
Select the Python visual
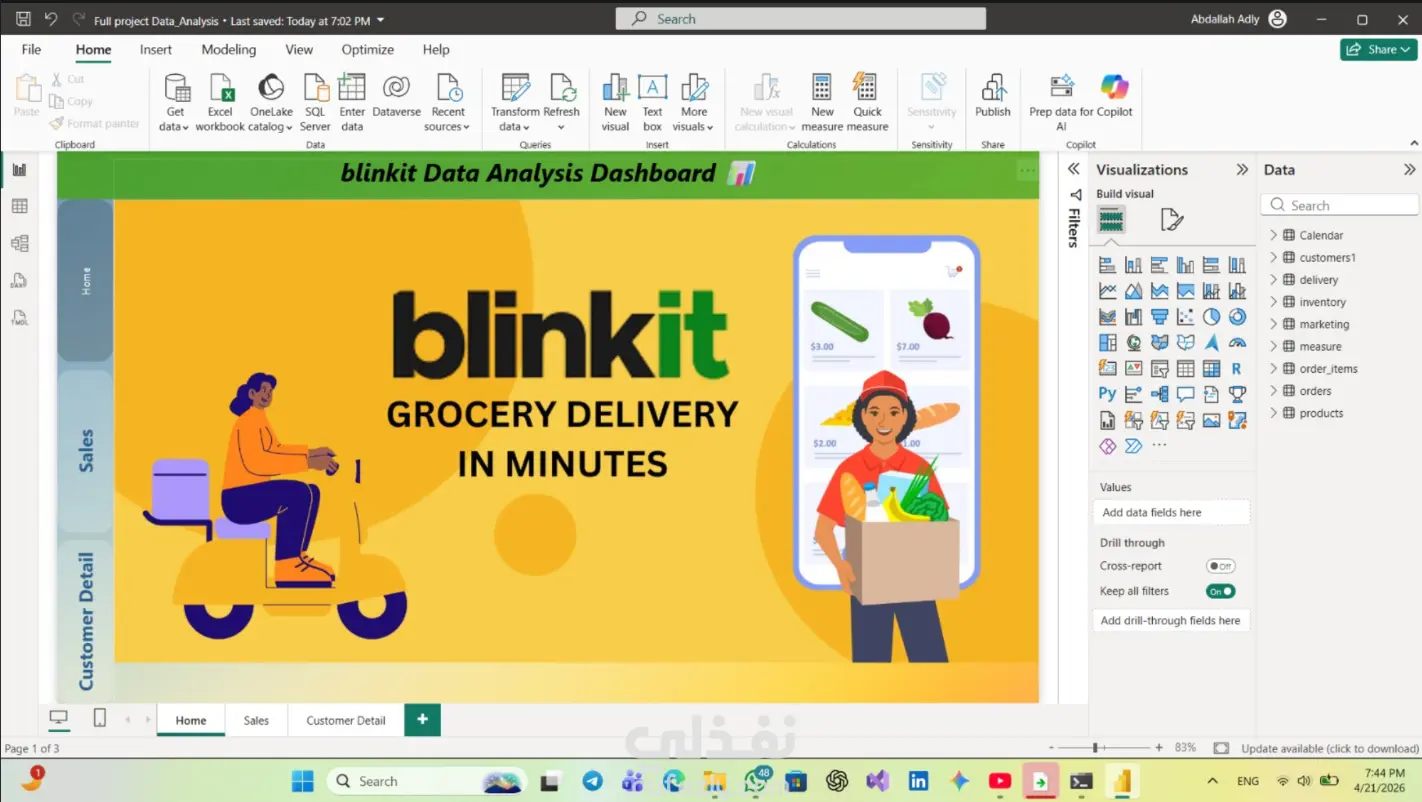(1107, 394)
